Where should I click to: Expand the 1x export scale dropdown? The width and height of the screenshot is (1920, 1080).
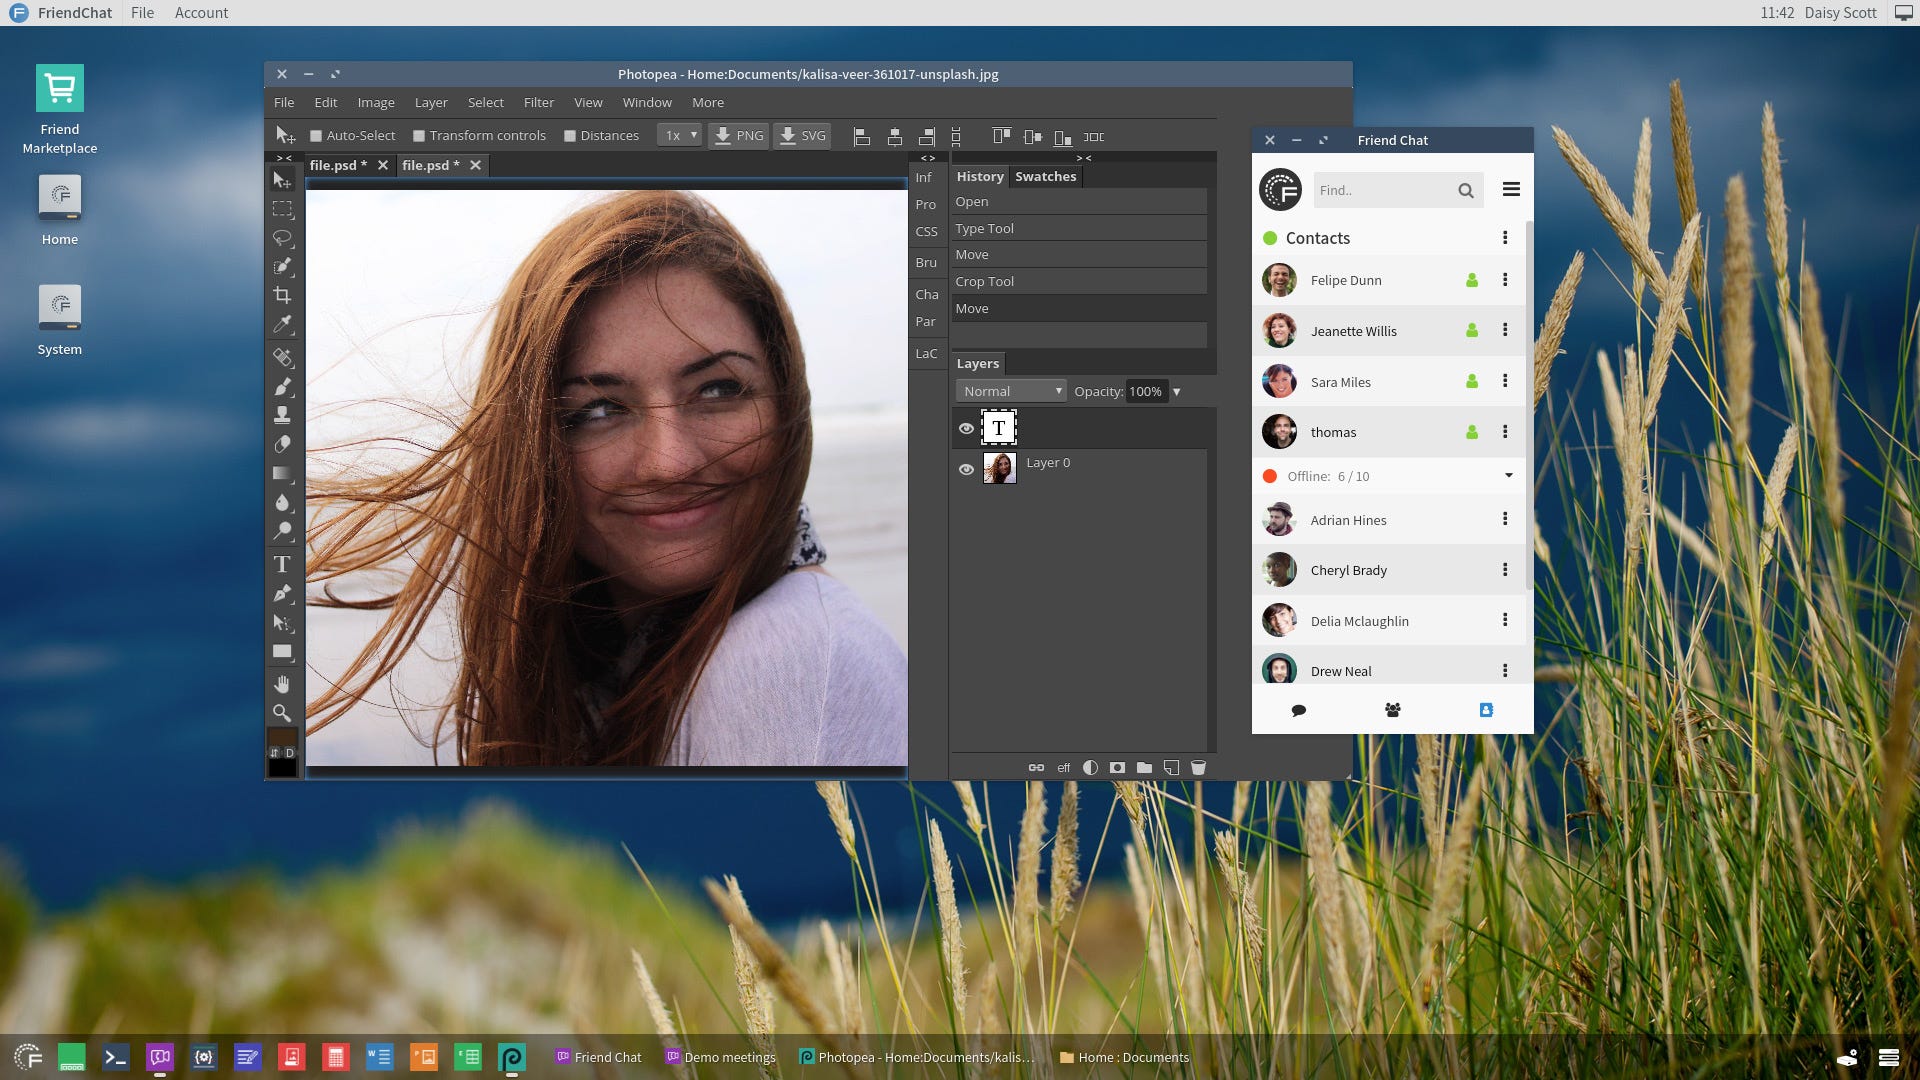click(680, 135)
